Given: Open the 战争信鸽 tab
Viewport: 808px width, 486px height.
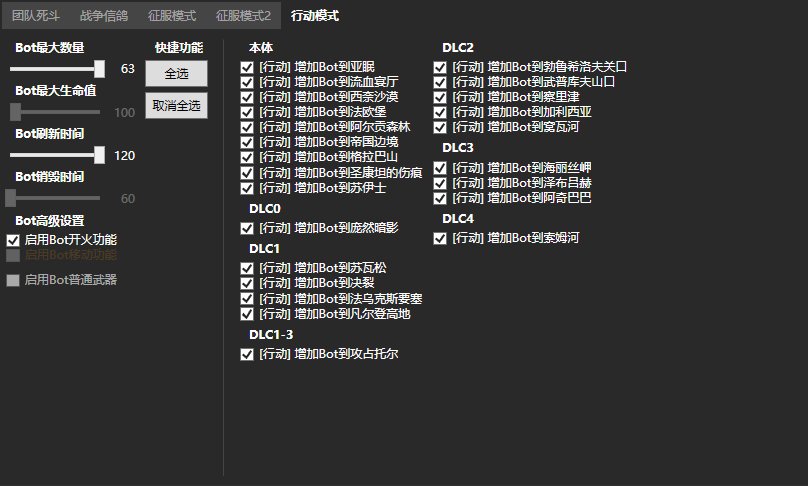Looking at the screenshot, I should tap(104, 16).
